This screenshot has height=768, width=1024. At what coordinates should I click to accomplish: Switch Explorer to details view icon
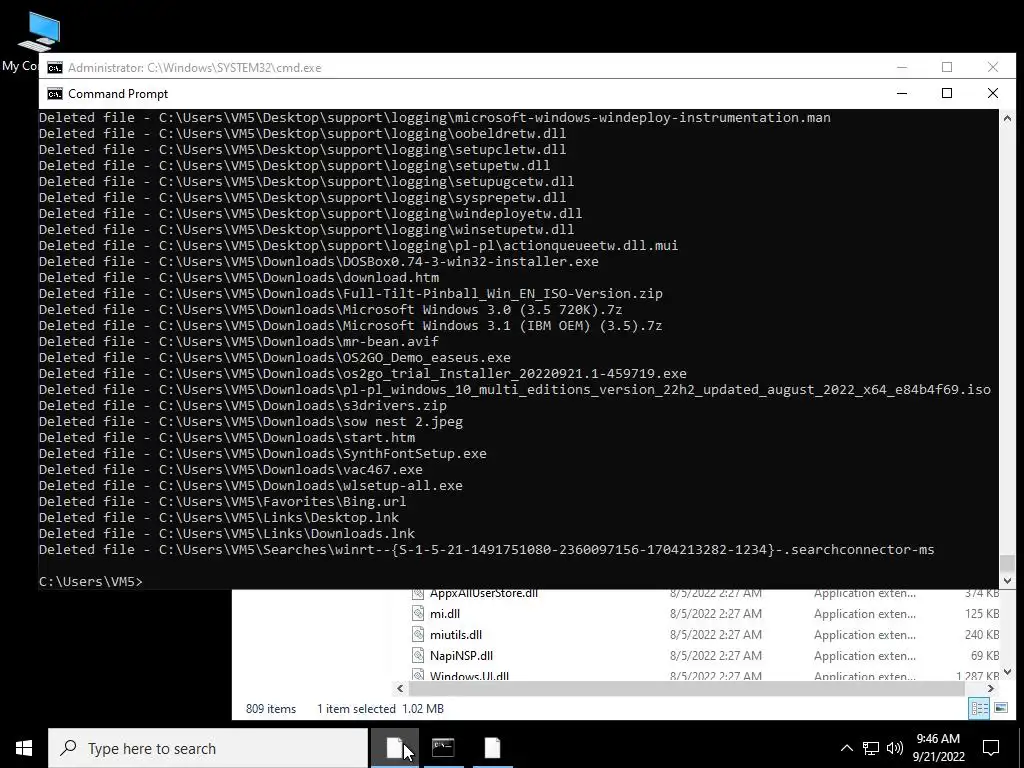coord(979,709)
